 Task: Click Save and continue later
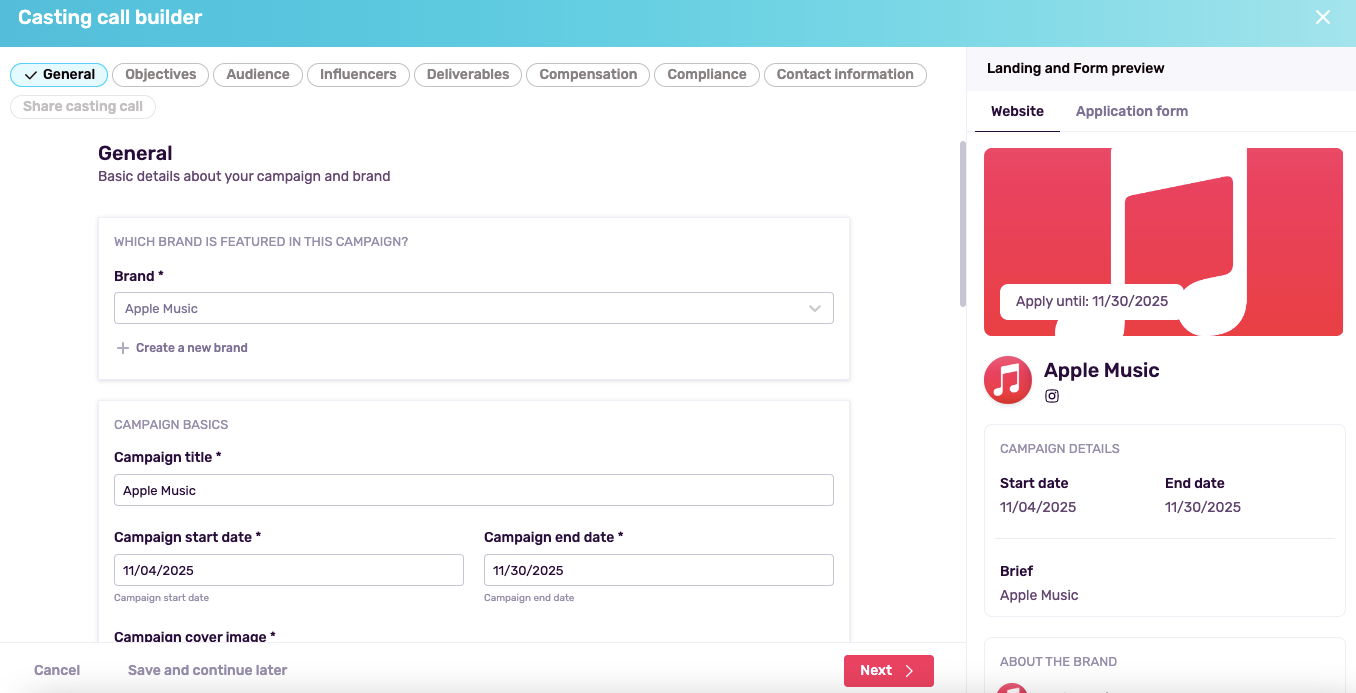click(207, 670)
